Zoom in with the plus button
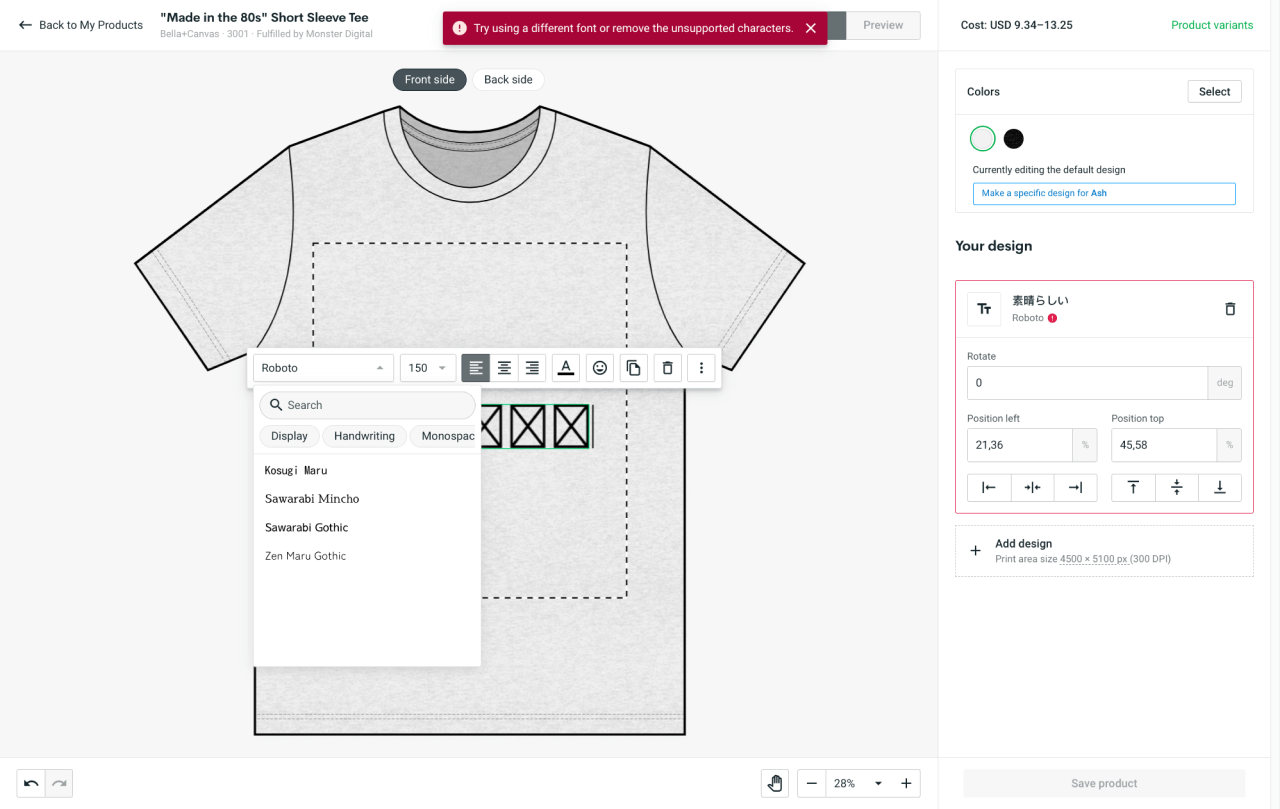The image size is (1280, 809). click(x=906, y=783)
